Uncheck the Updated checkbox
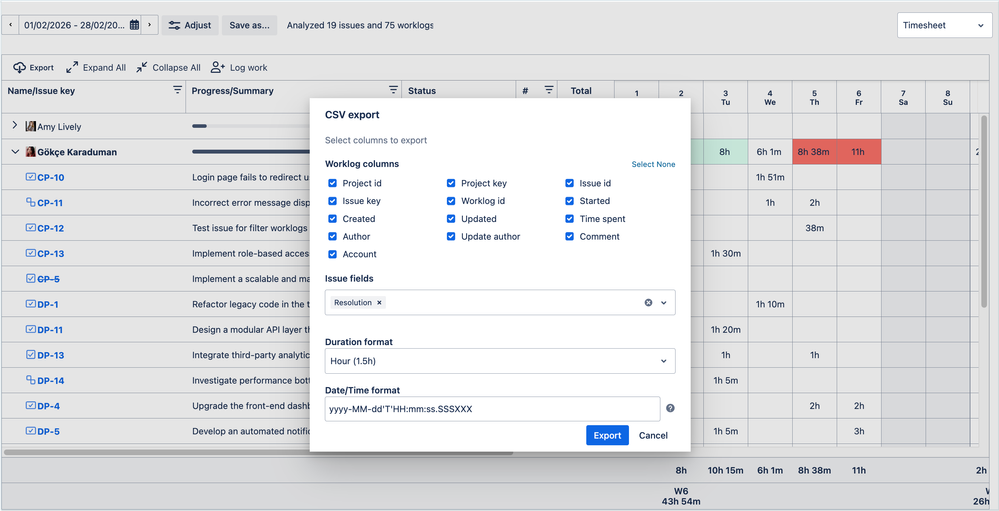 coord(451,219)
